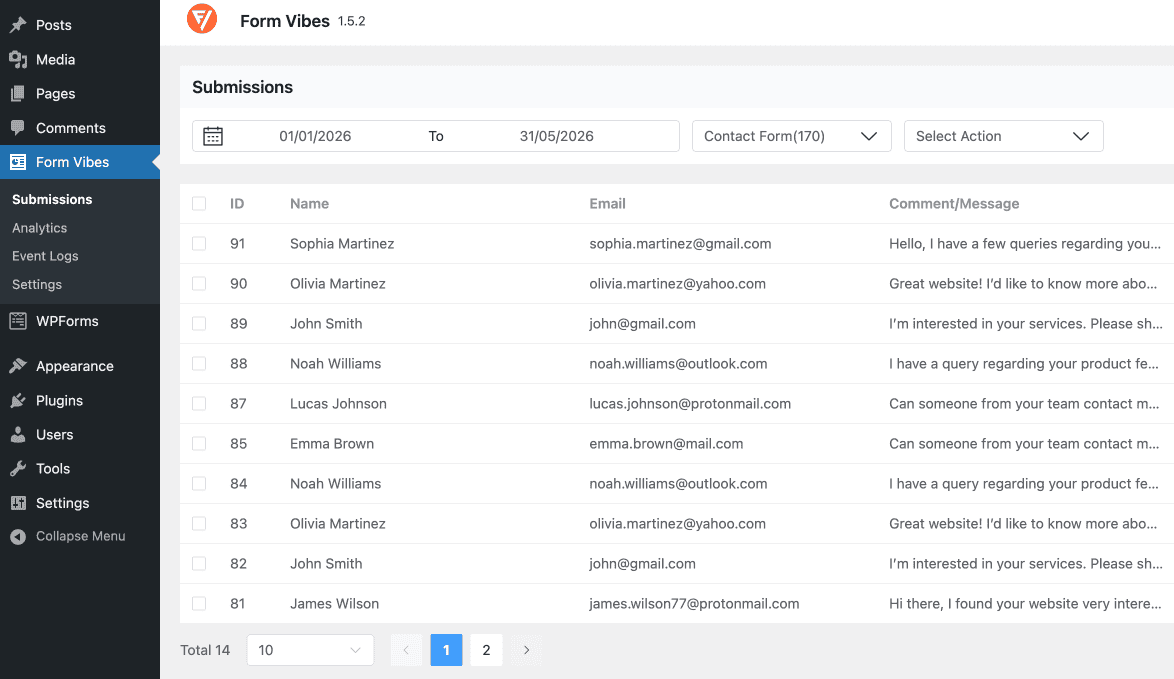Click the ID column header

[x=237, y=204]
